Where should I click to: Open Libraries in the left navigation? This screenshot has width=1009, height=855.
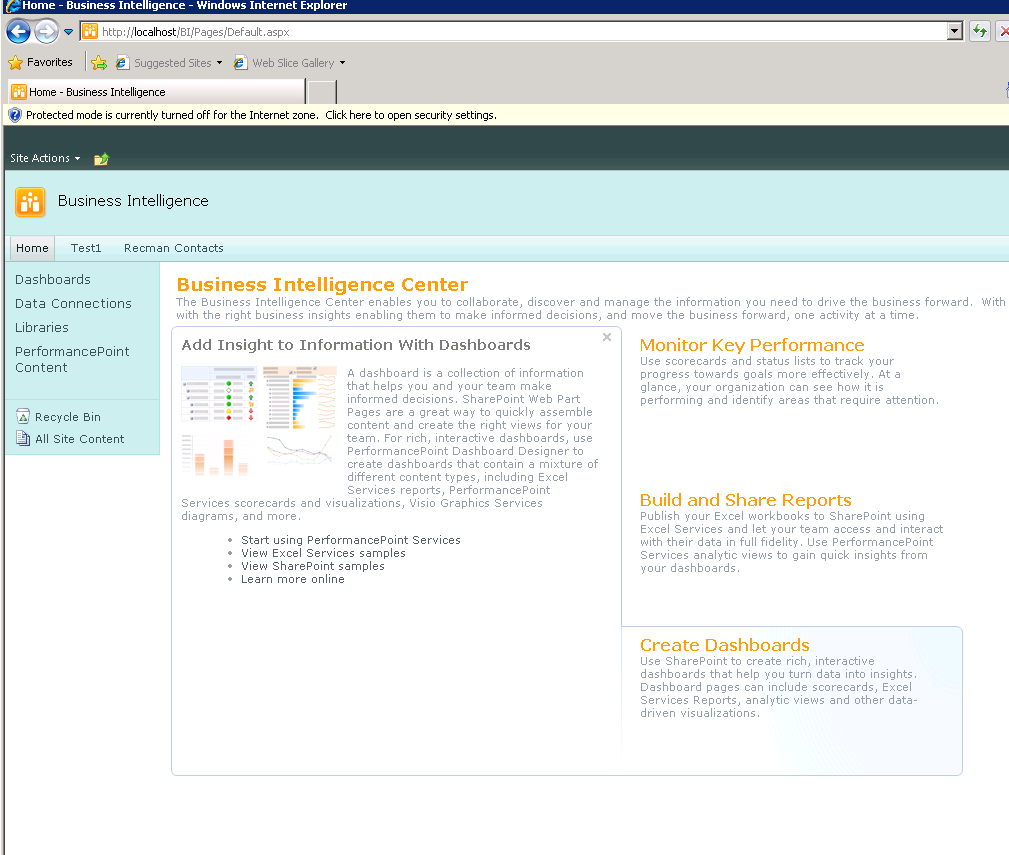[x=42, y=327]
